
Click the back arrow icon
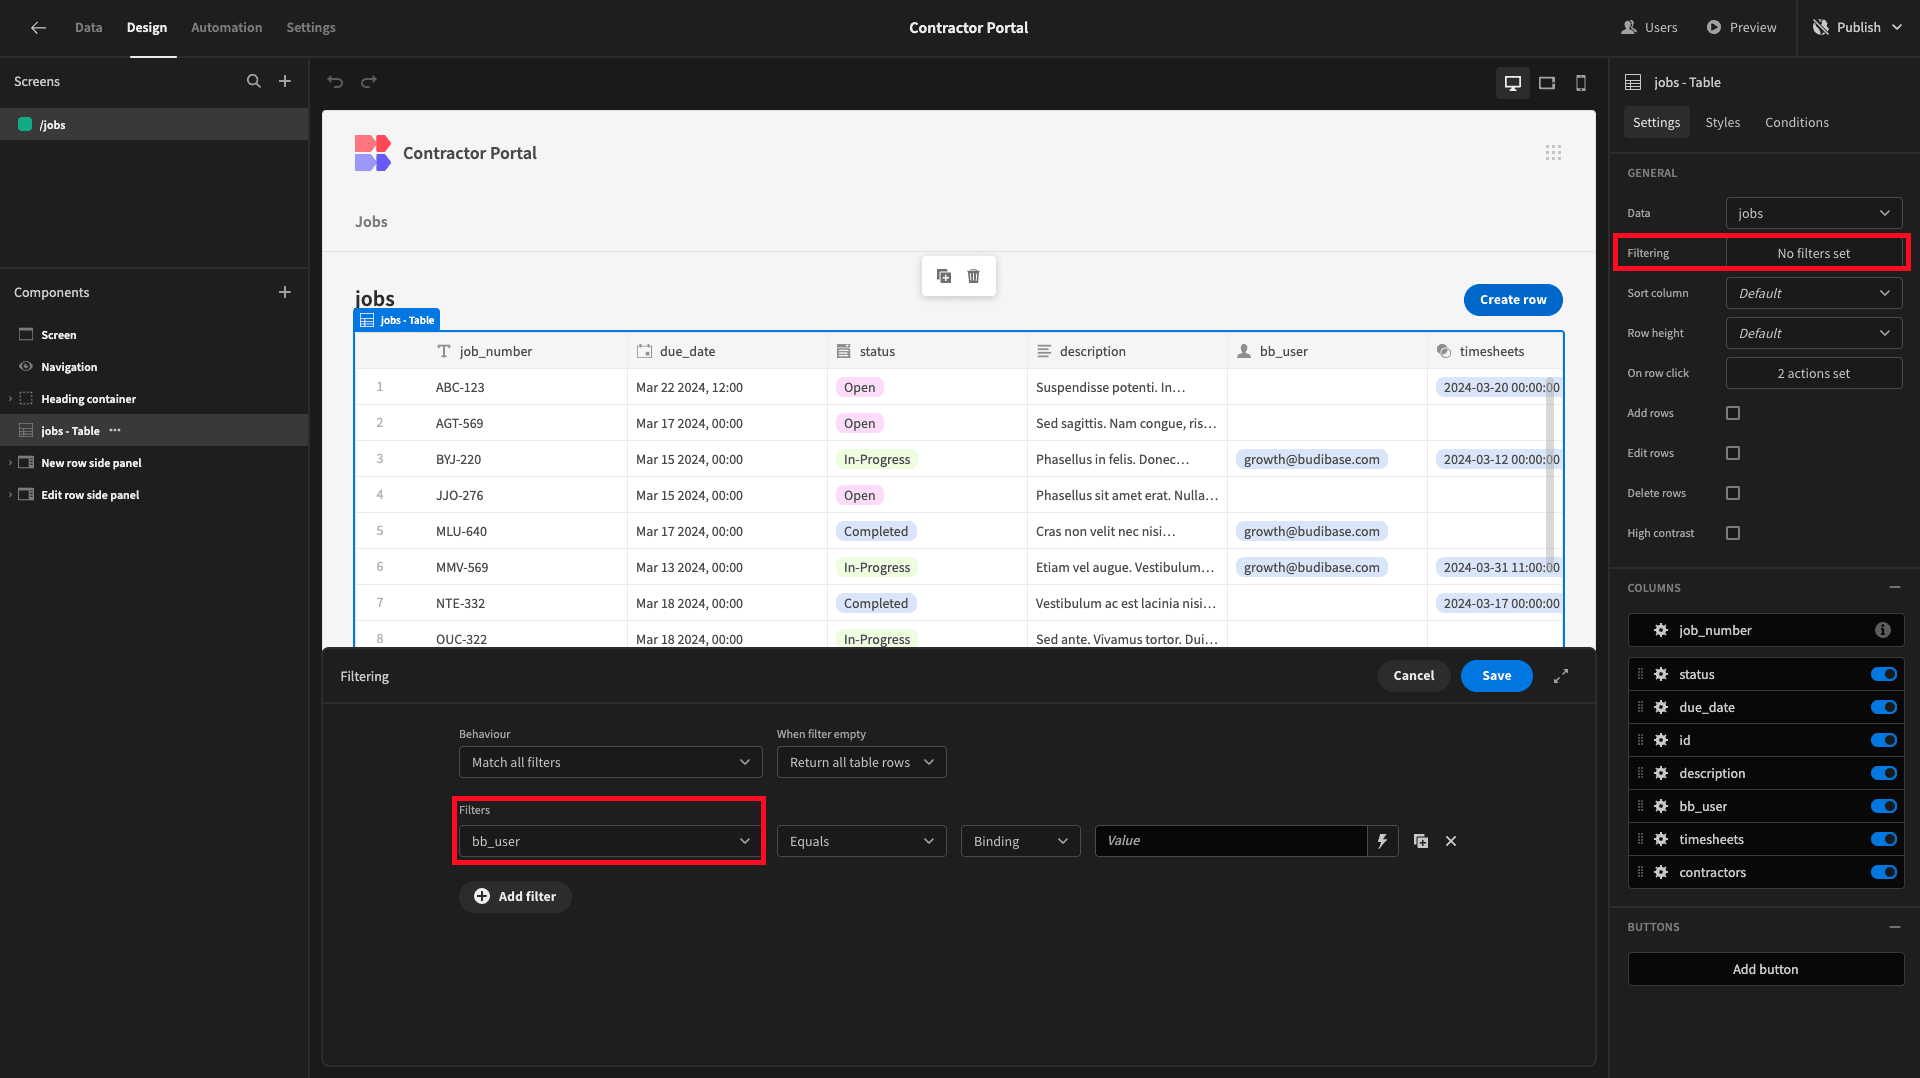coord(38,28)
